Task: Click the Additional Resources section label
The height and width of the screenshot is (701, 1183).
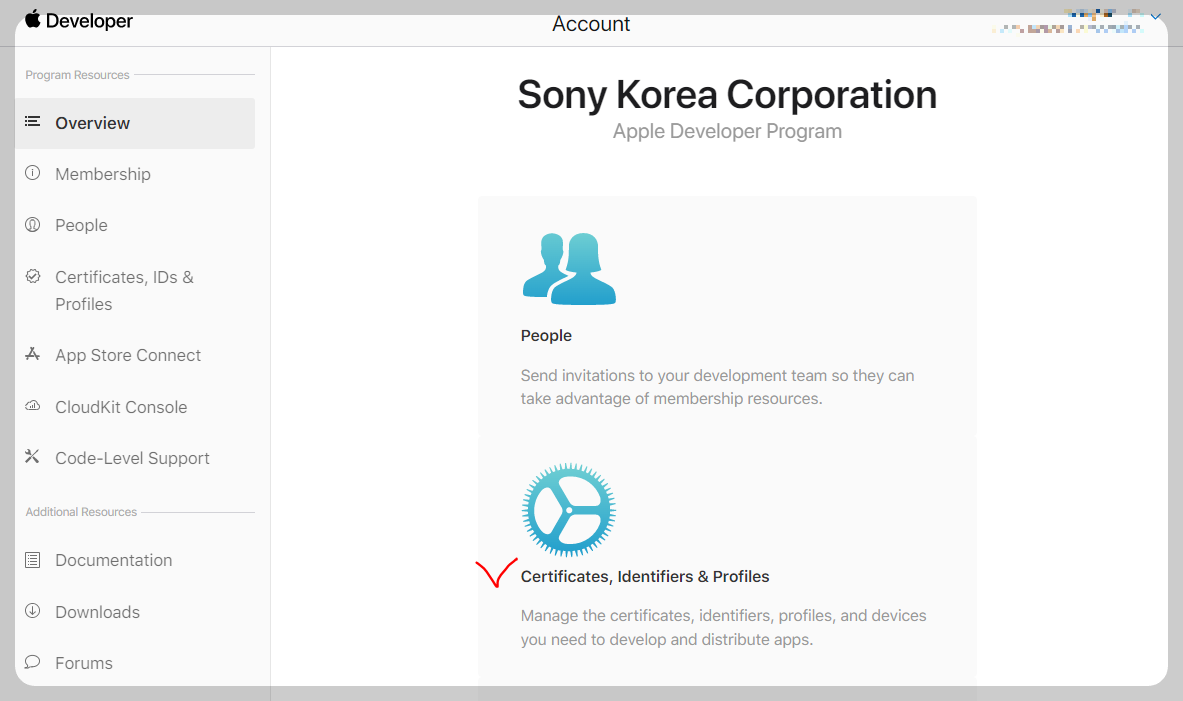Action: (81, 512)
